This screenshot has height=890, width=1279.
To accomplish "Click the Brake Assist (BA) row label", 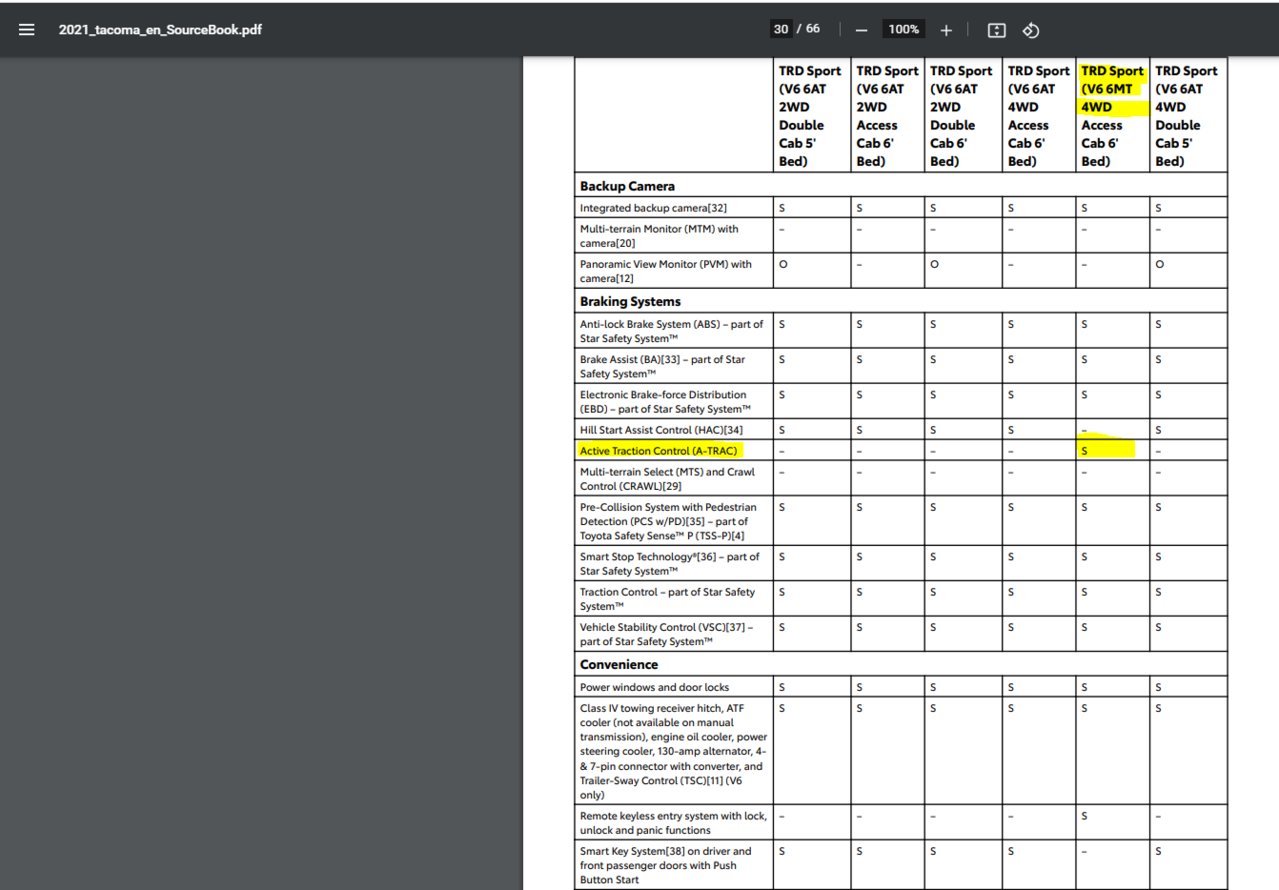I will [x=662, y=366].
